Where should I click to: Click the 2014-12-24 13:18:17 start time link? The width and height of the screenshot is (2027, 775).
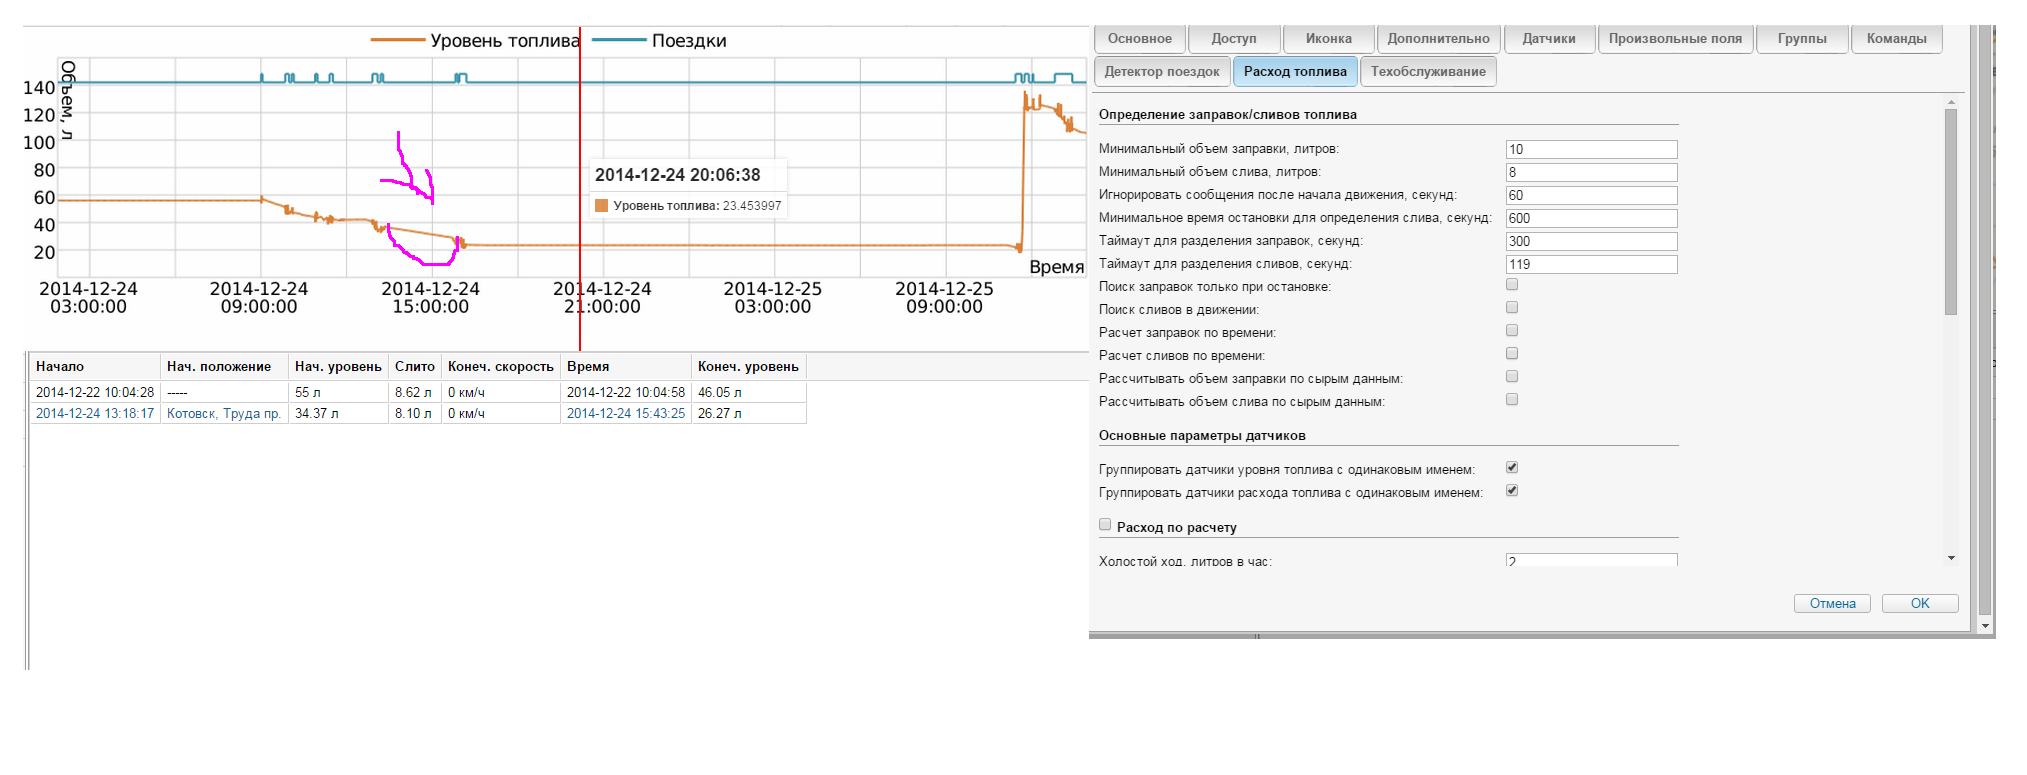tap(95, 414)
